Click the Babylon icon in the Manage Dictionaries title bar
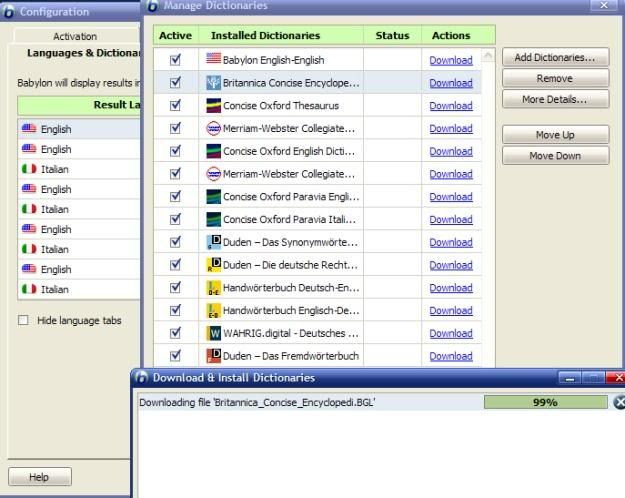The image size is (625, 498). 153,6
